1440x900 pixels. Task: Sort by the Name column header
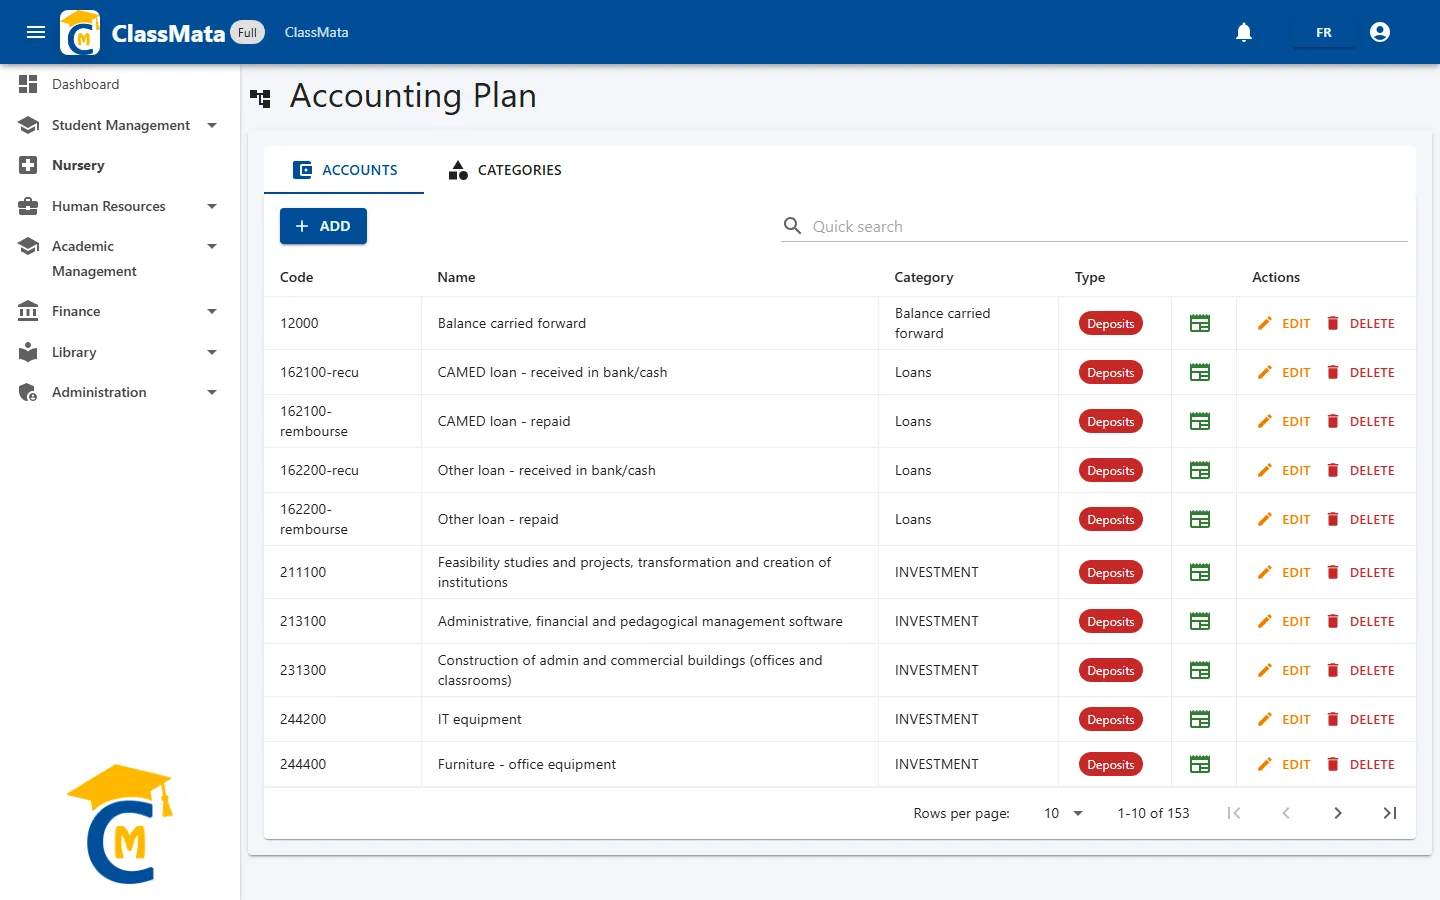point(456,277)
